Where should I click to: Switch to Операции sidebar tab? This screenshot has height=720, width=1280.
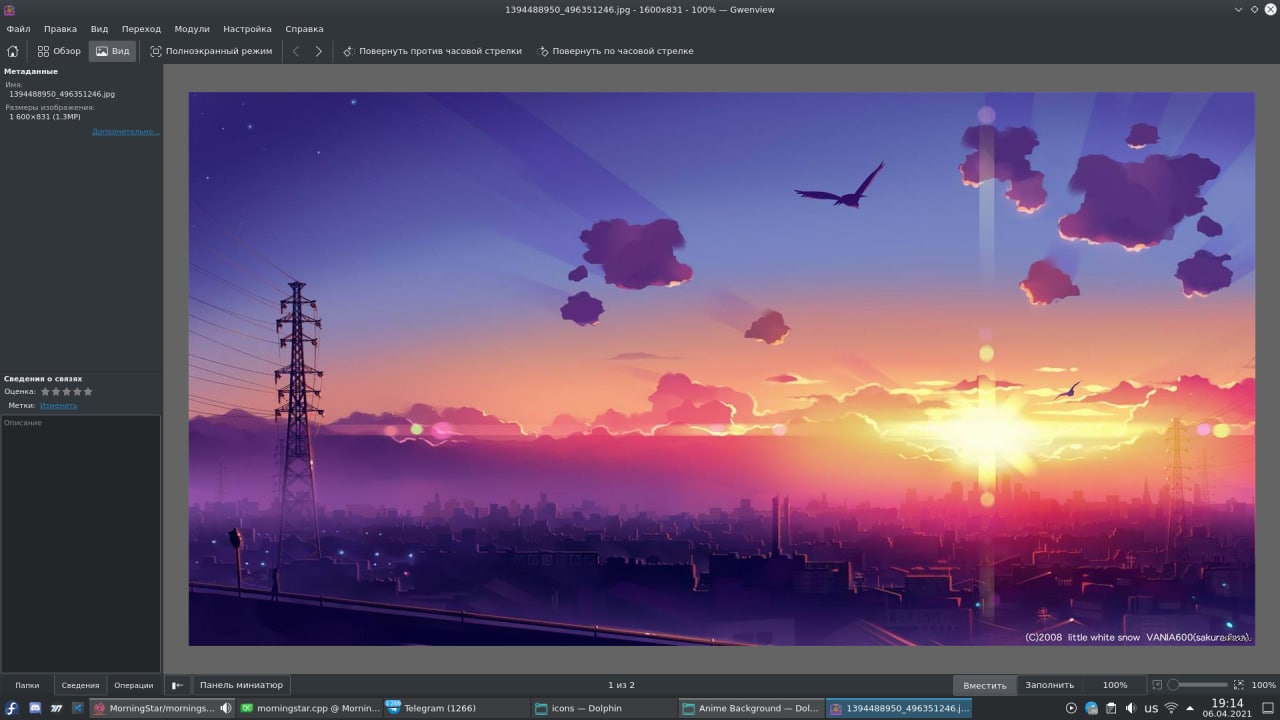[134, 685]
